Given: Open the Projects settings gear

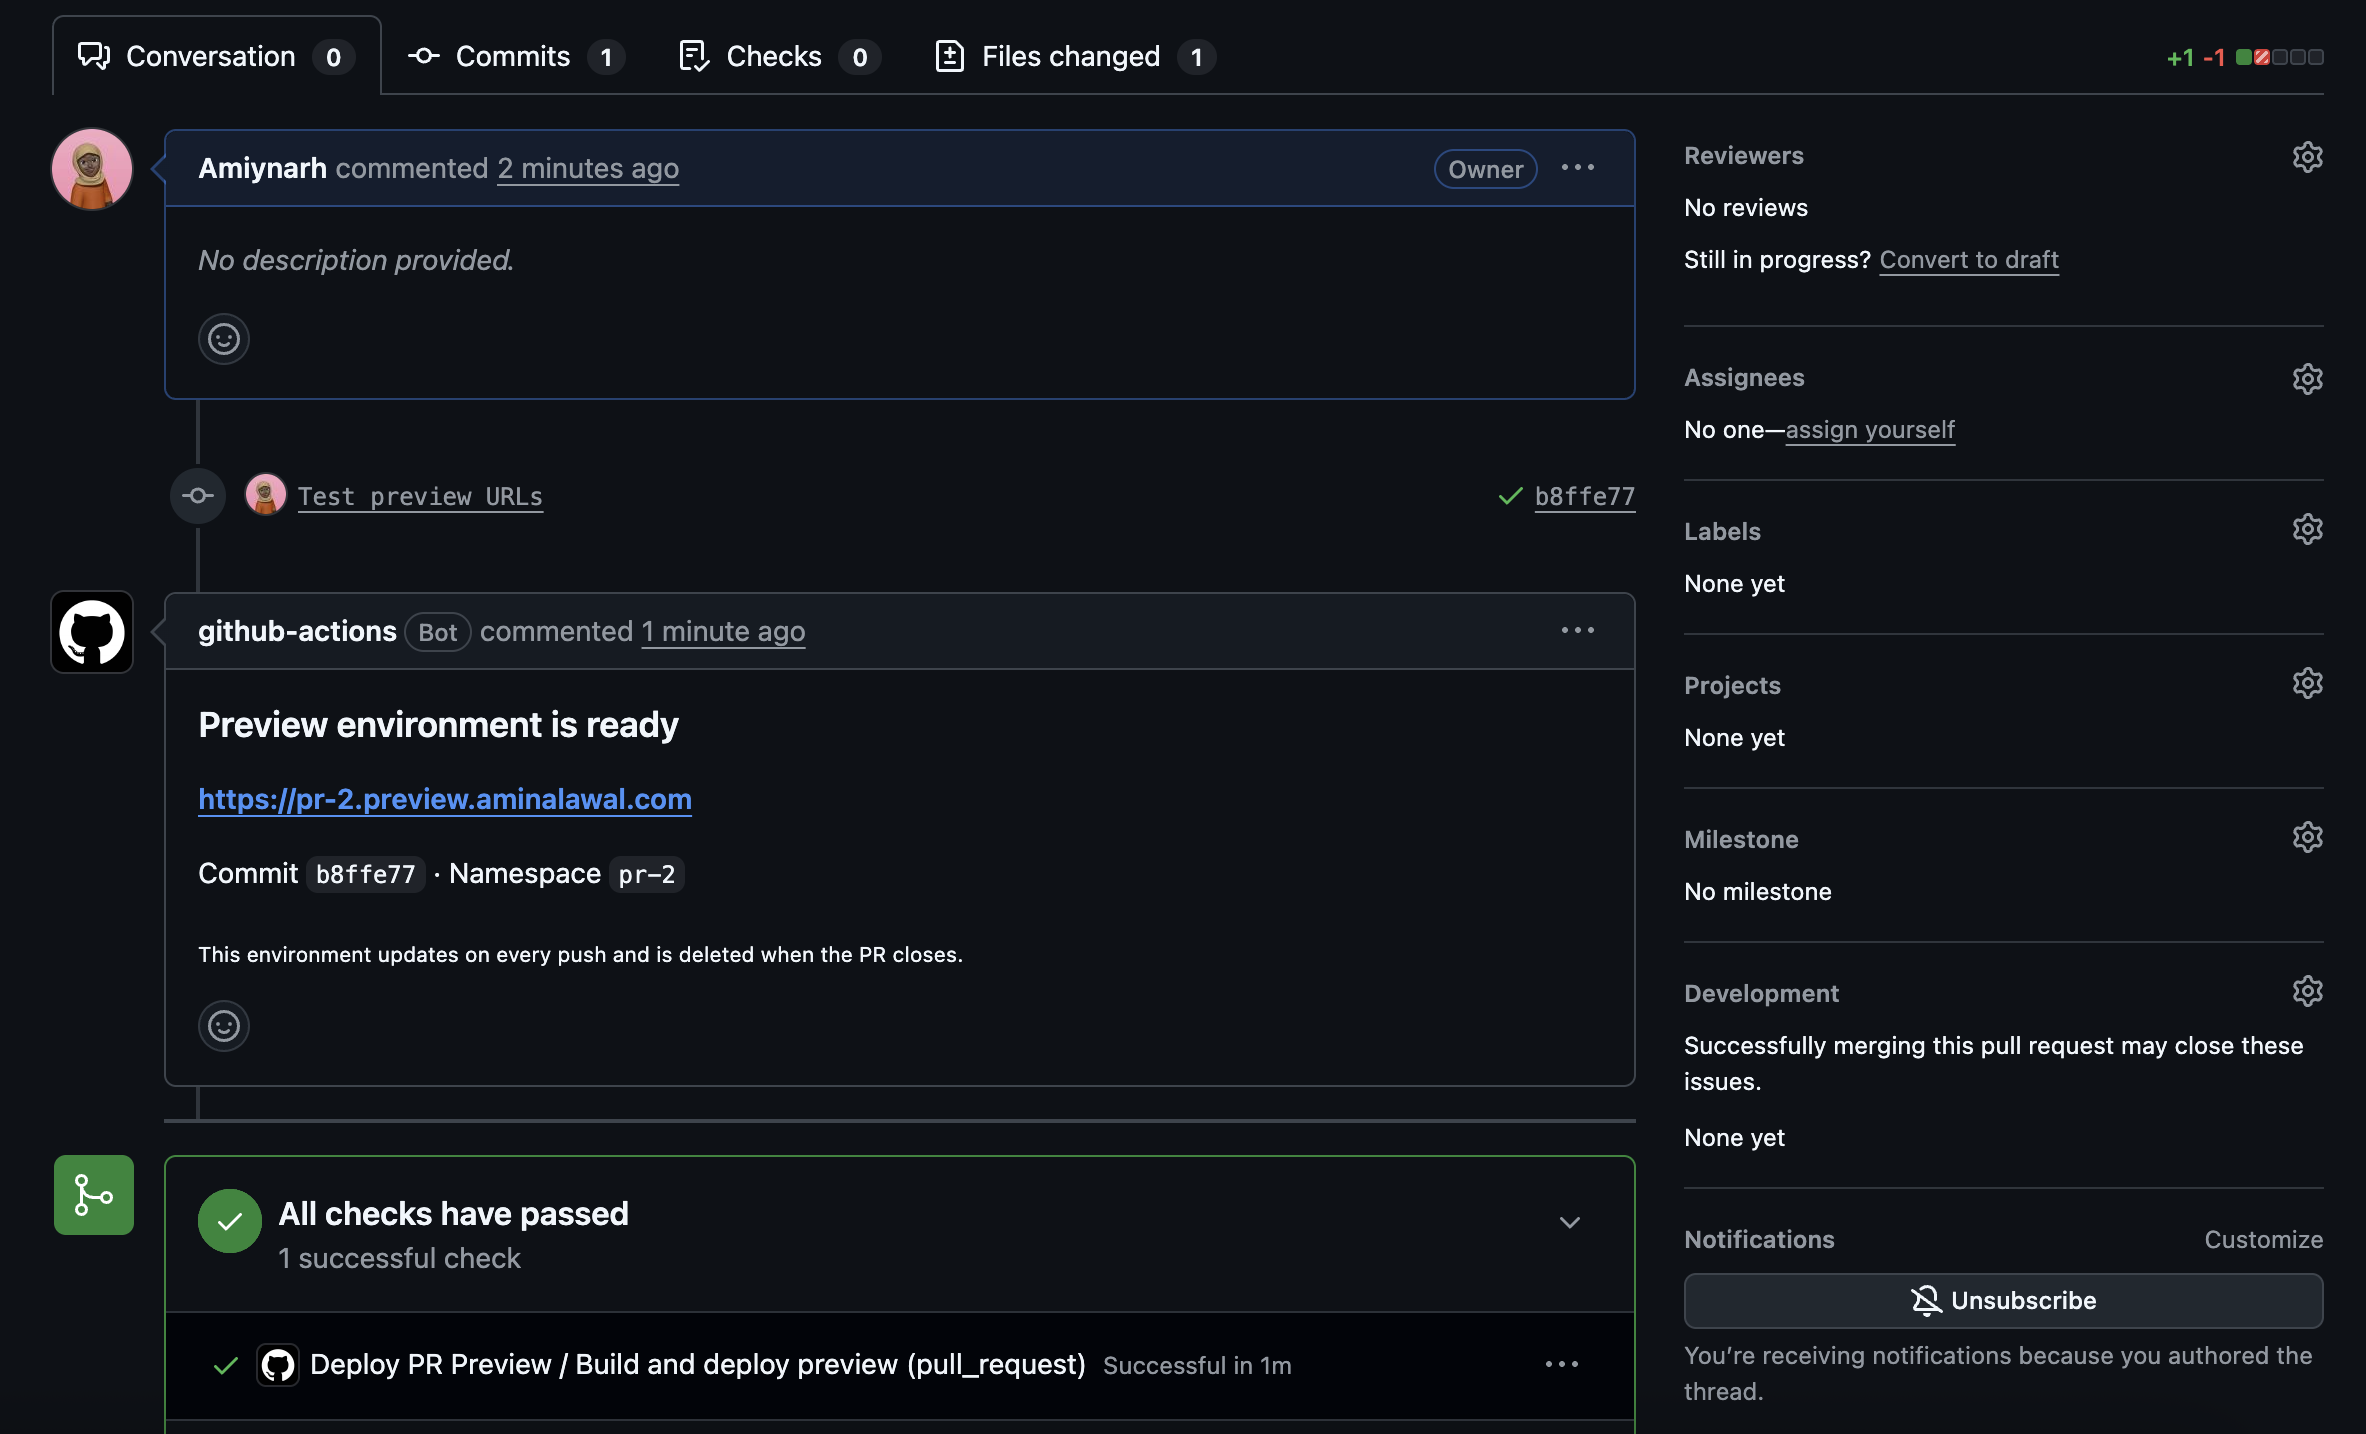Looking at the screenshot, I should coord(2307,683).
